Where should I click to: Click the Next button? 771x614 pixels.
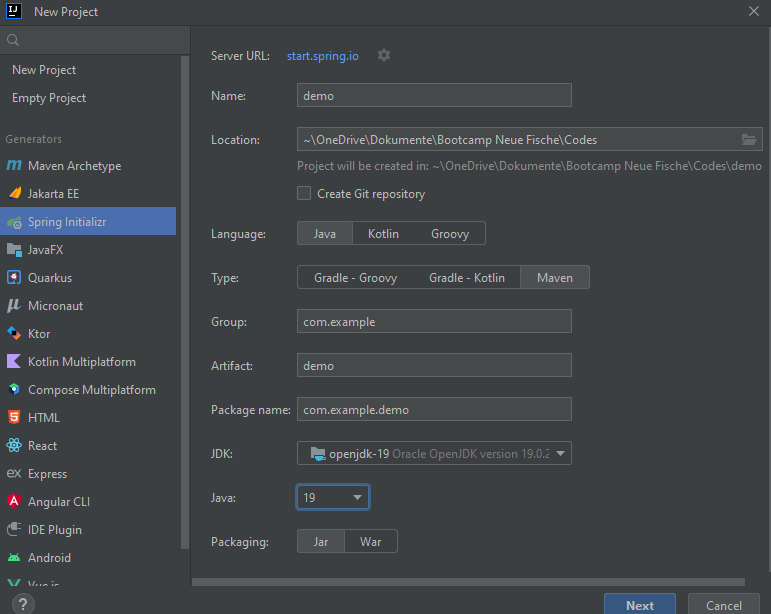click(640, 605)
